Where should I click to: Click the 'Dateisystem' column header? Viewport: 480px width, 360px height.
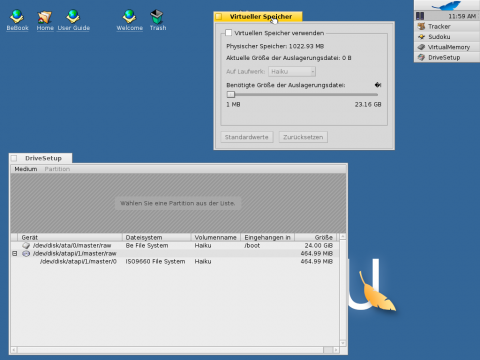pos(157,237)
